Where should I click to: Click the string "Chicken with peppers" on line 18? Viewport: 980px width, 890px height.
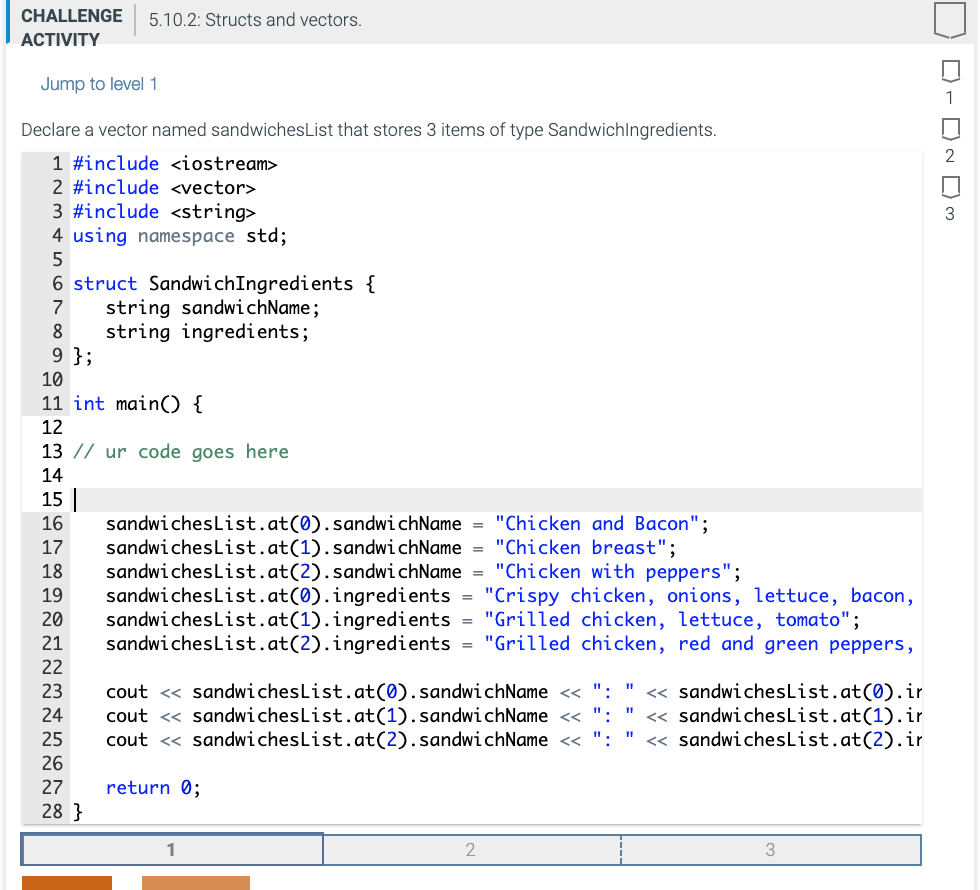pyautogui.click(x=613, y=572)
